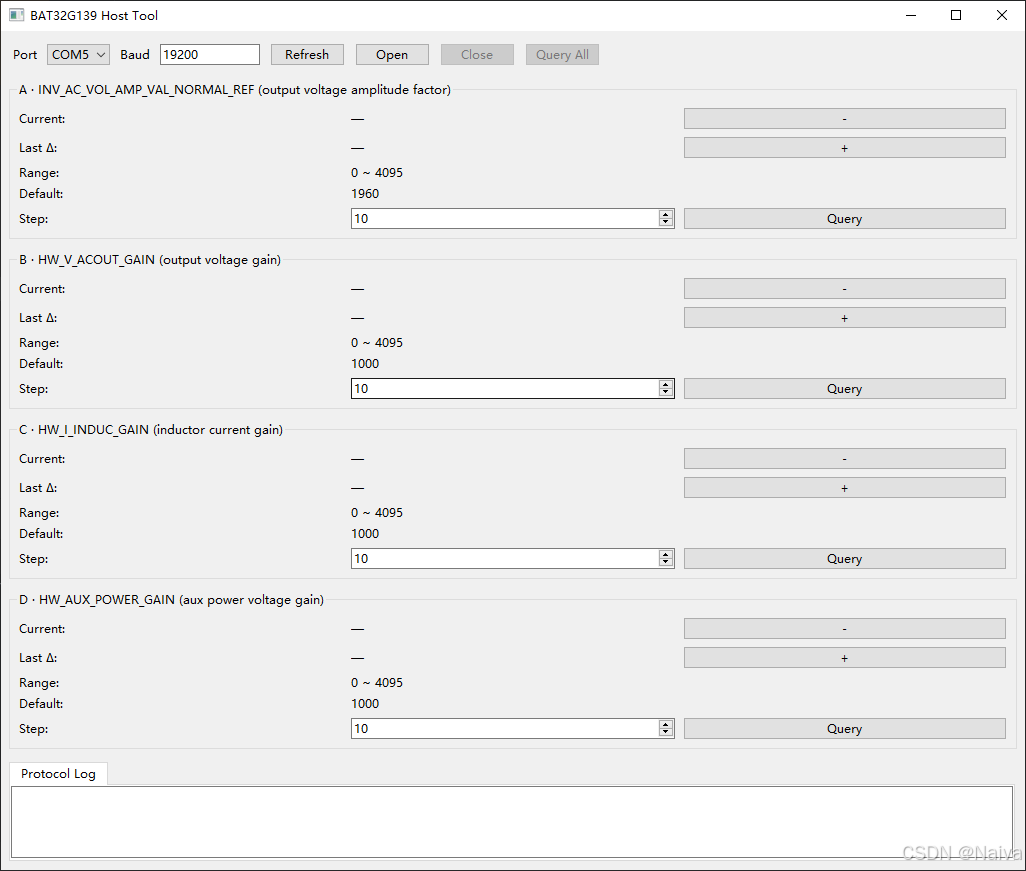Open the COM5 port dropdown

(x=78, y=55)
